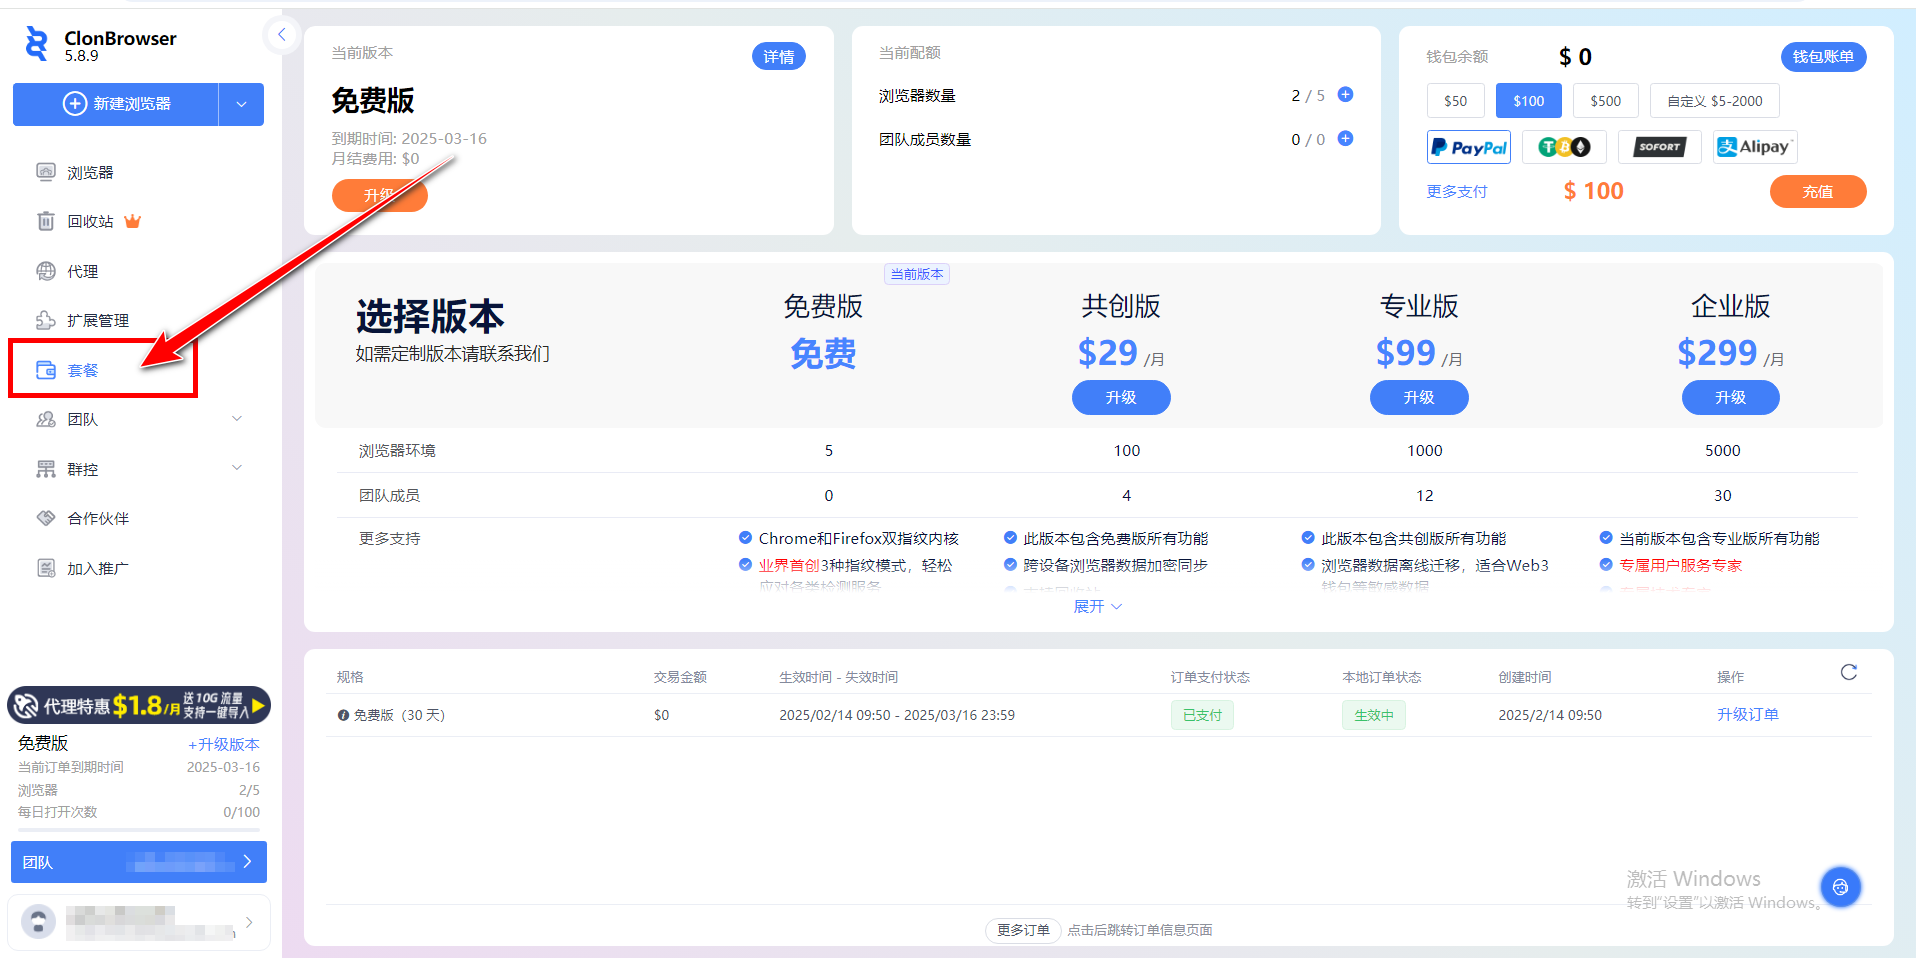Viewport: 1916px width, 958px height.
Task: Expand plan features with 展开
Action: [1097, 606]
